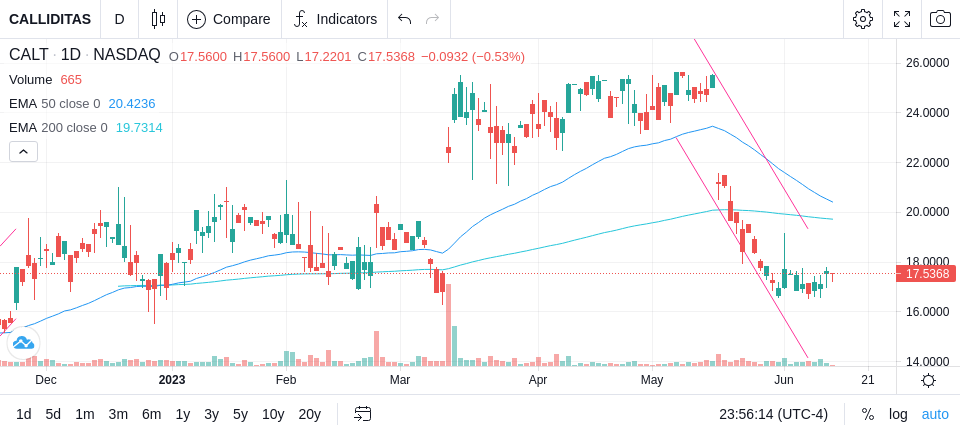Click the 14.0000 price axis label

coord(927,361)
